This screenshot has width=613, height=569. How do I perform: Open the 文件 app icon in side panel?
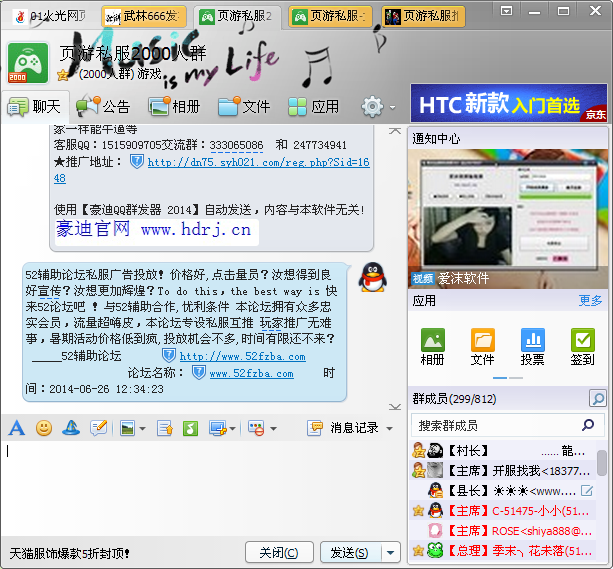[x=482, y=346]
